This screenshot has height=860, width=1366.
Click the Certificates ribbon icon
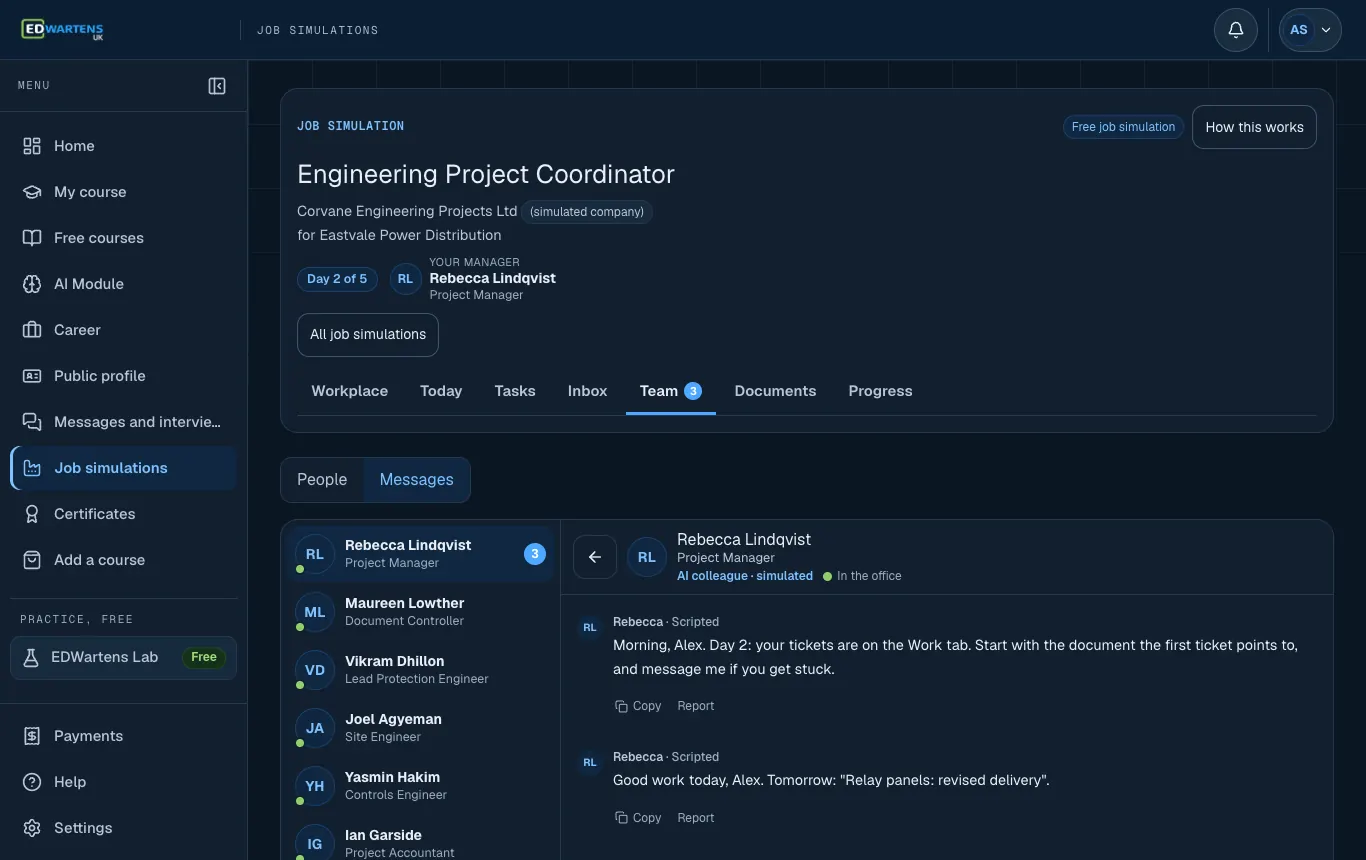click(32, 514)
